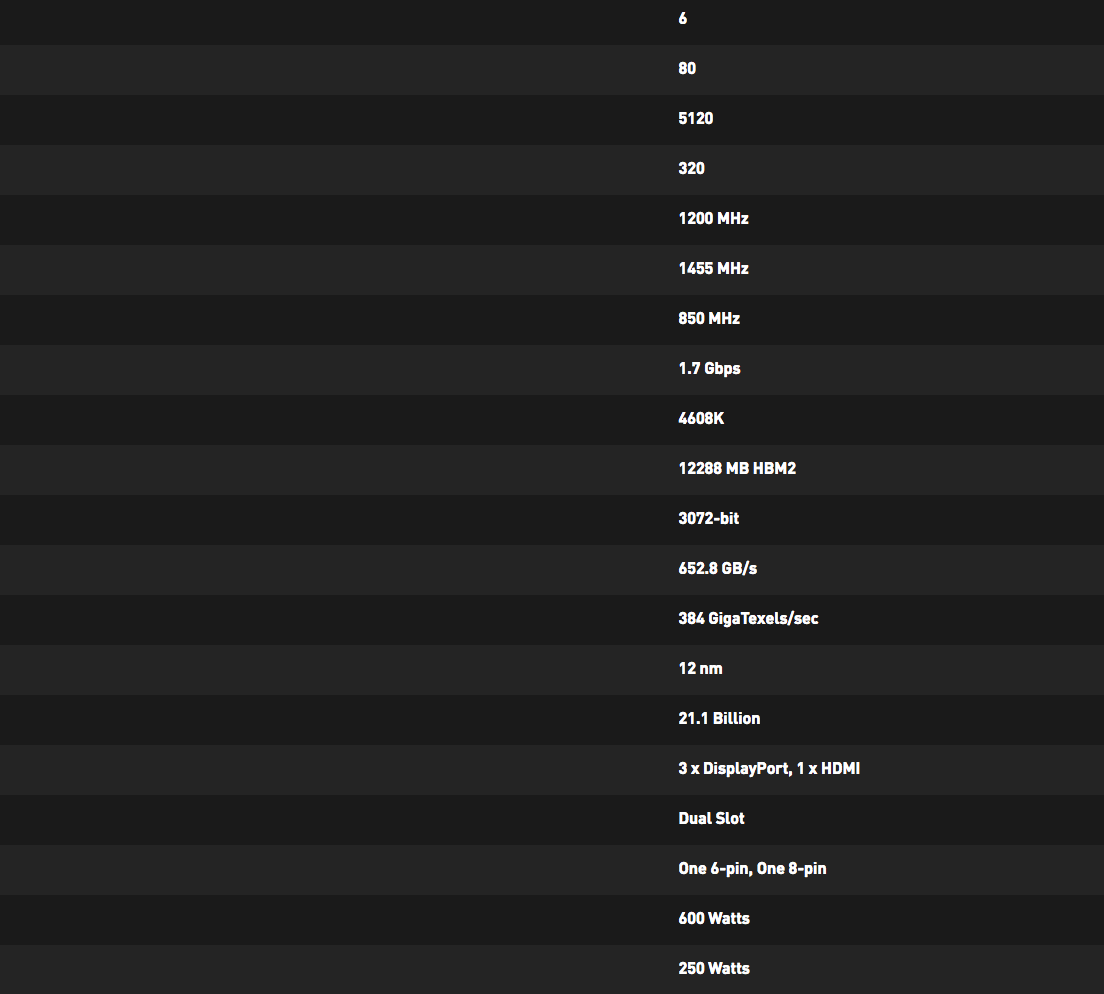Click the "4608K" value
The width and height of the screenshot is (1104, 994).
pyautogui.click(x=701, y=419)
